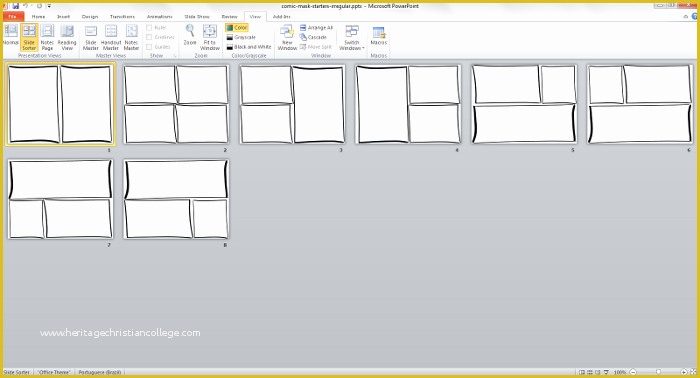Click Move Split in Window group
700x378 pixels.
click(x=316, y=47)
